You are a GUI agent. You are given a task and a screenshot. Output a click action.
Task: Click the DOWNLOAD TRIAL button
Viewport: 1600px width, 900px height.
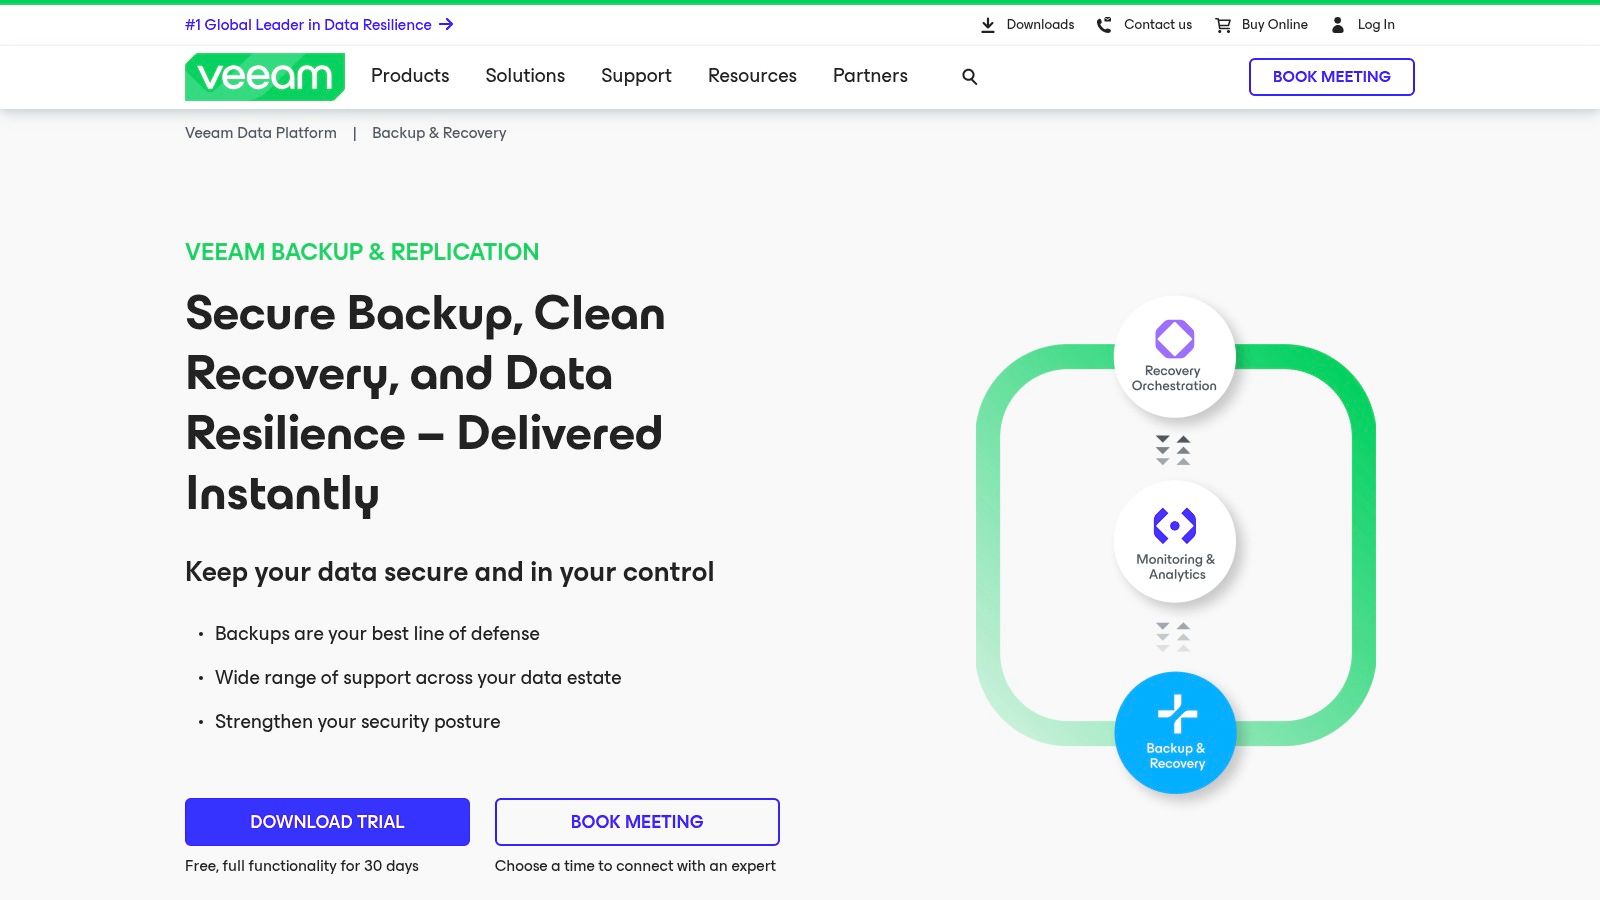(327, 822)
